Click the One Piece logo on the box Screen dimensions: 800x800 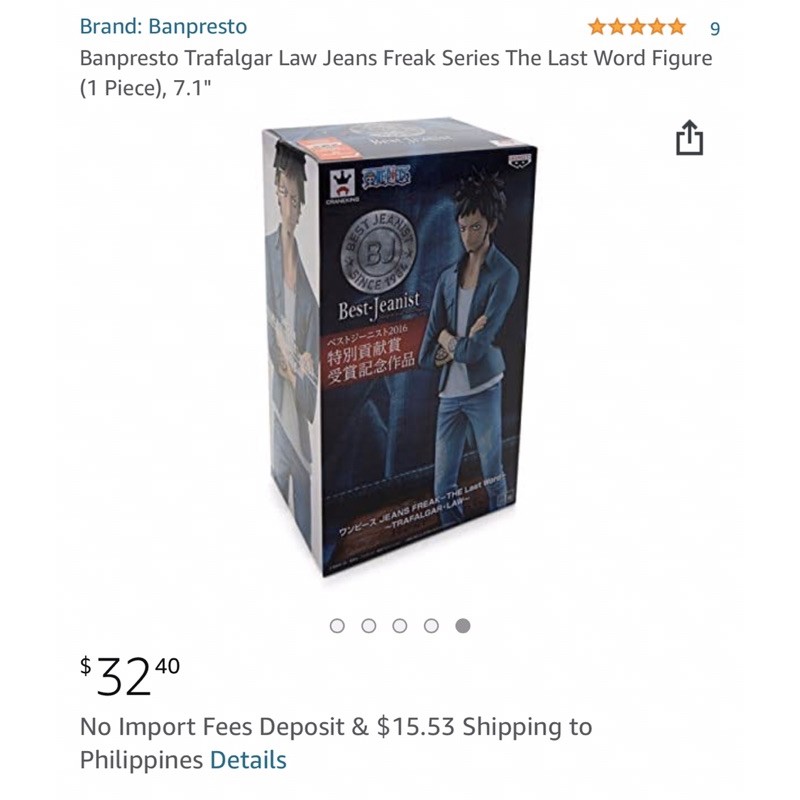click(386, 177)
